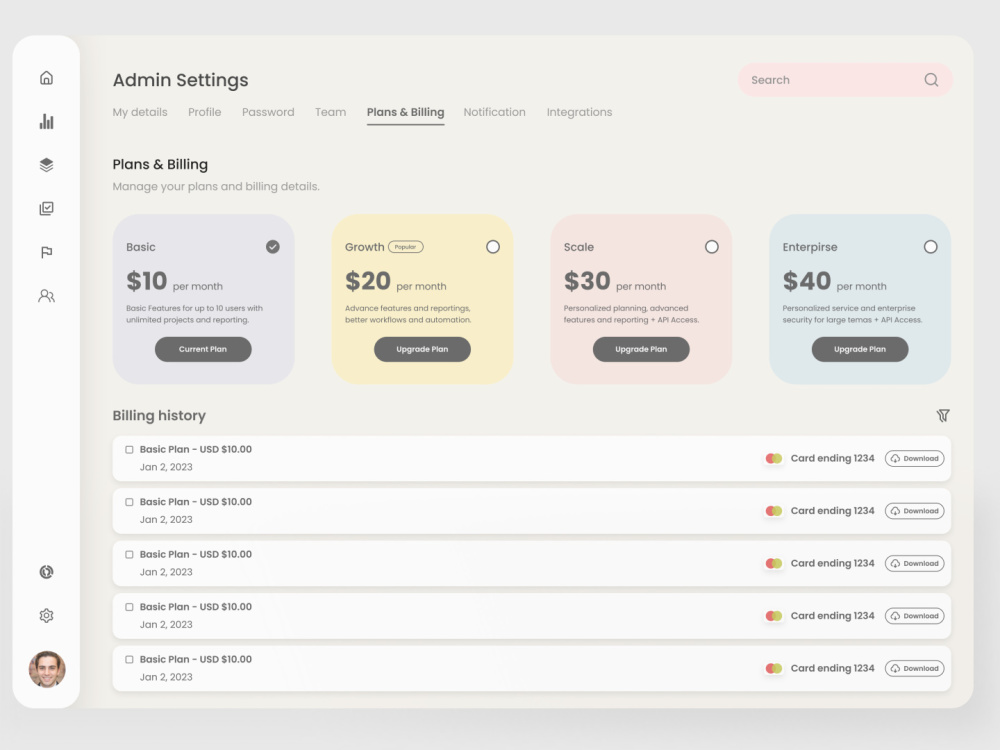1000x750 pixels.
Task: Check the first Basic Plan billing row checkbox
Action: click(x=129, y=449)
